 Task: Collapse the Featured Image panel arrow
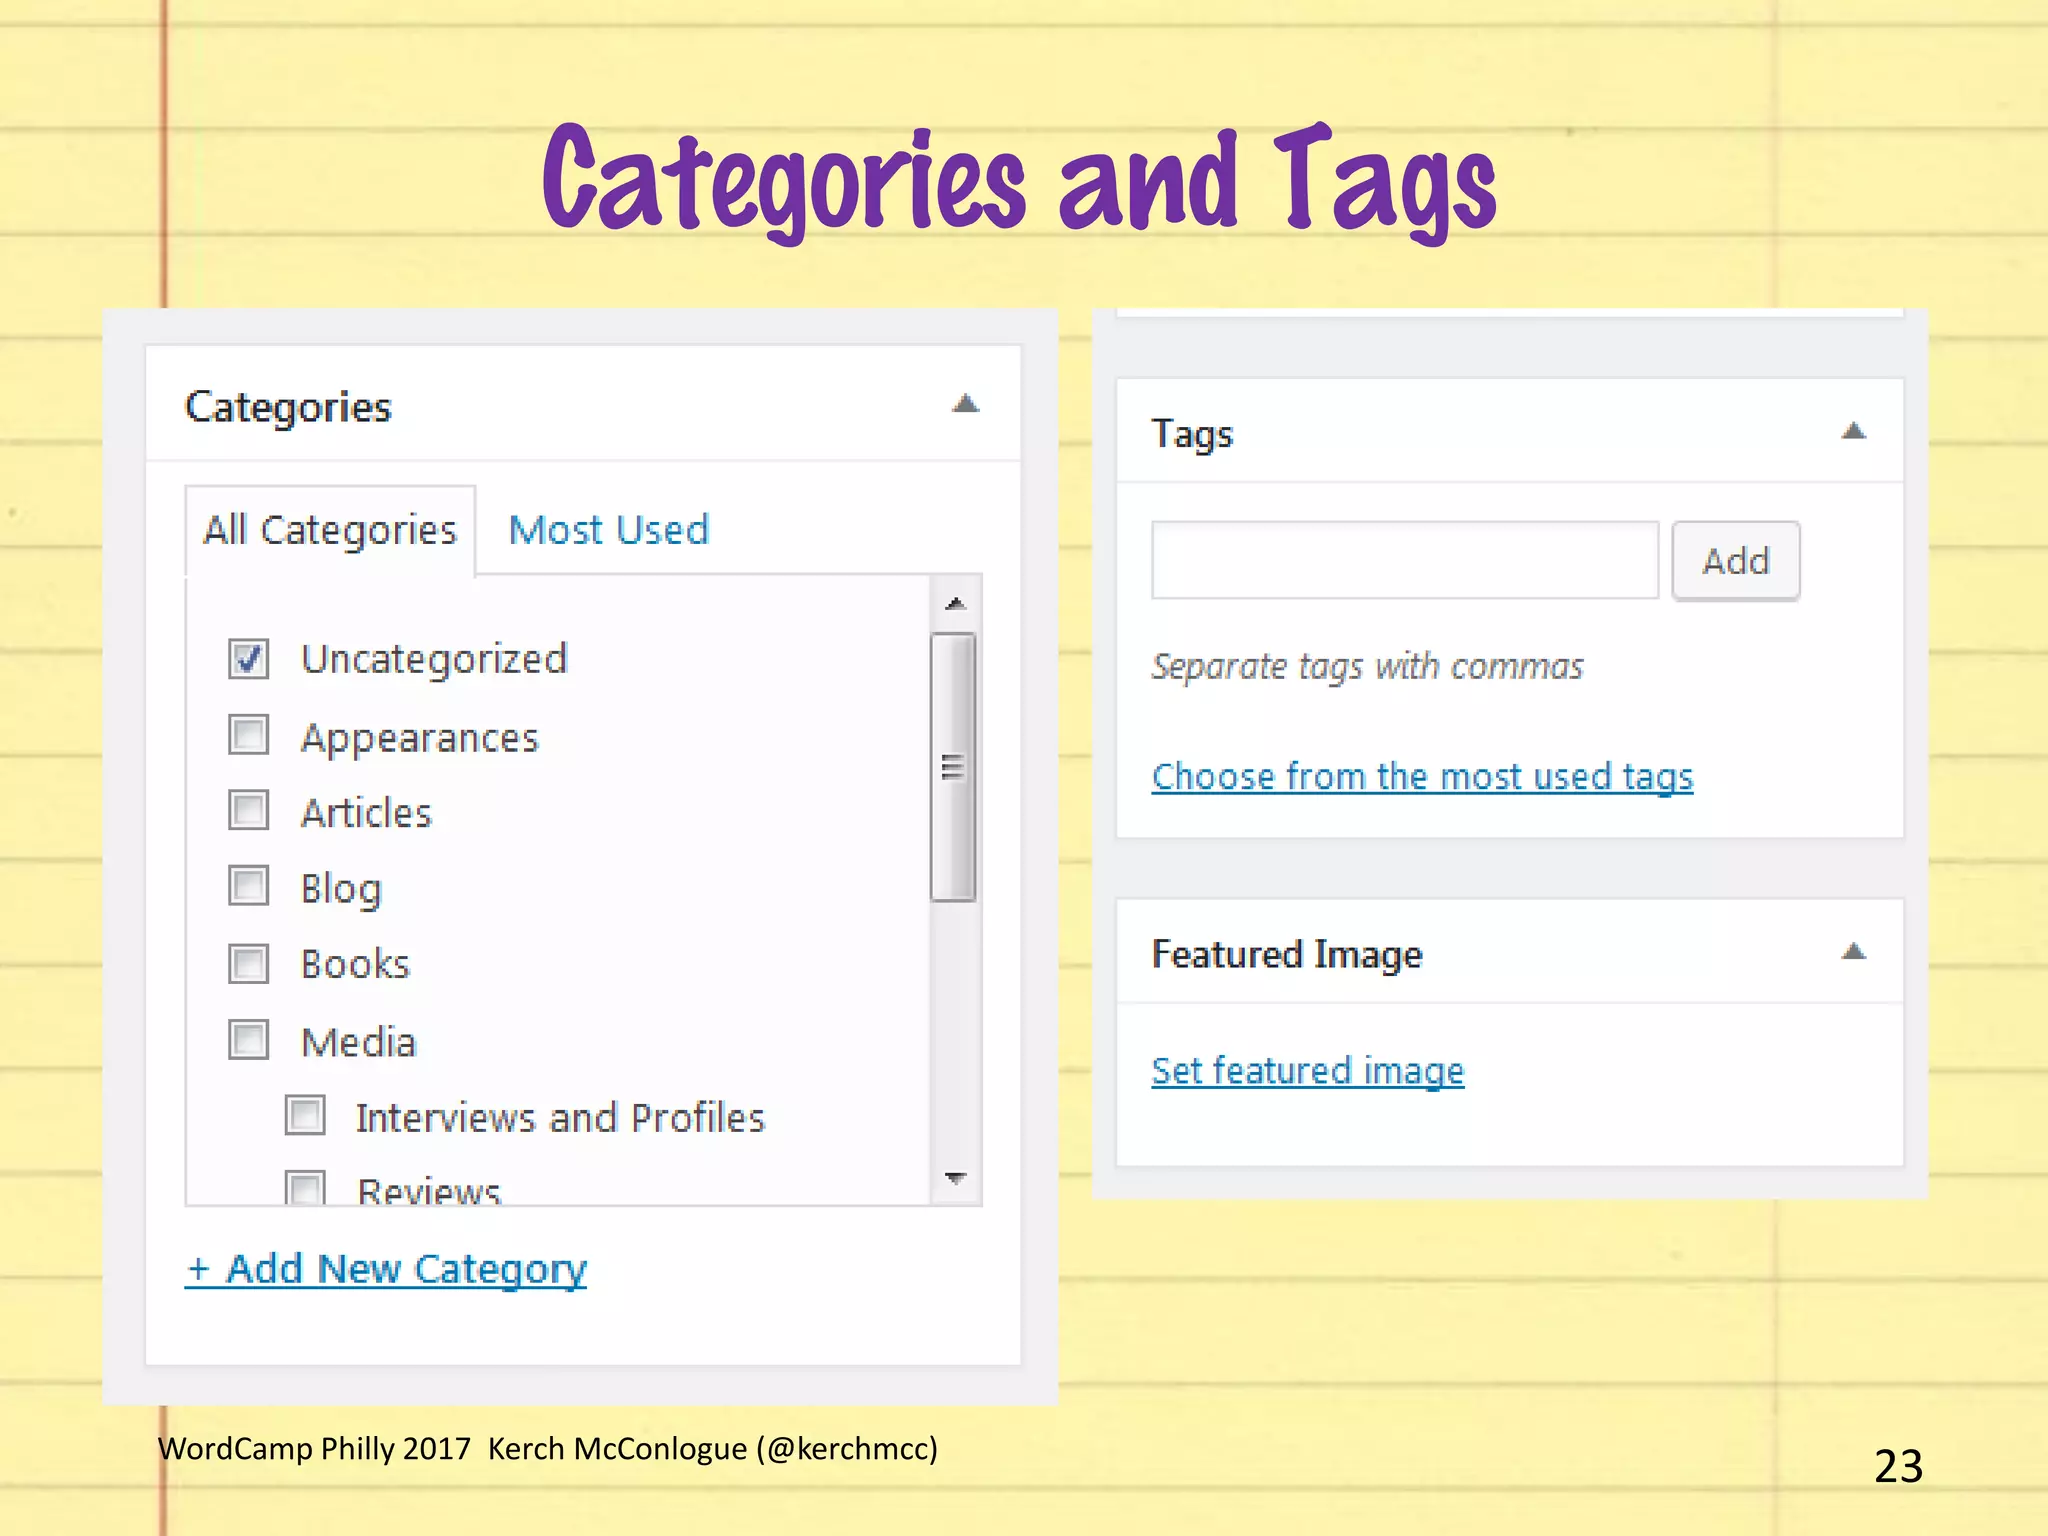tap(1853, 951)
